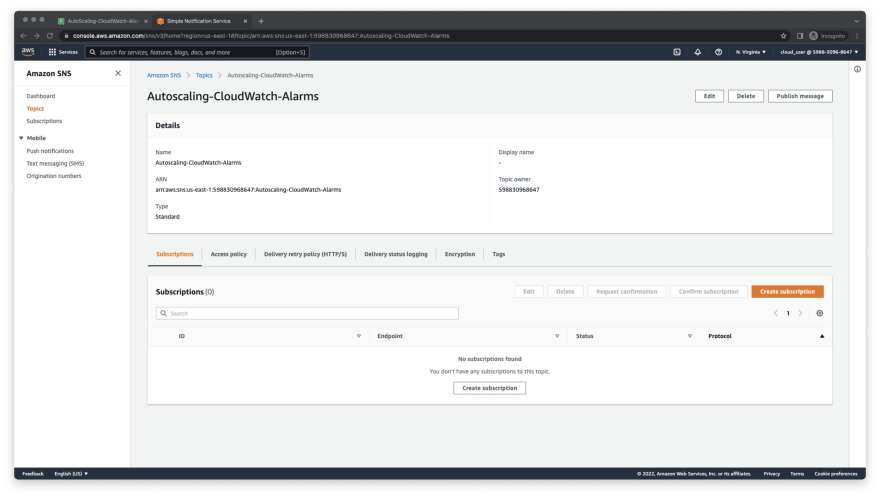The height and width of the screenshot is (497, 880).
Task: Click the Request confirmation button
Action: pyautogui.click(x=626, y=292)
